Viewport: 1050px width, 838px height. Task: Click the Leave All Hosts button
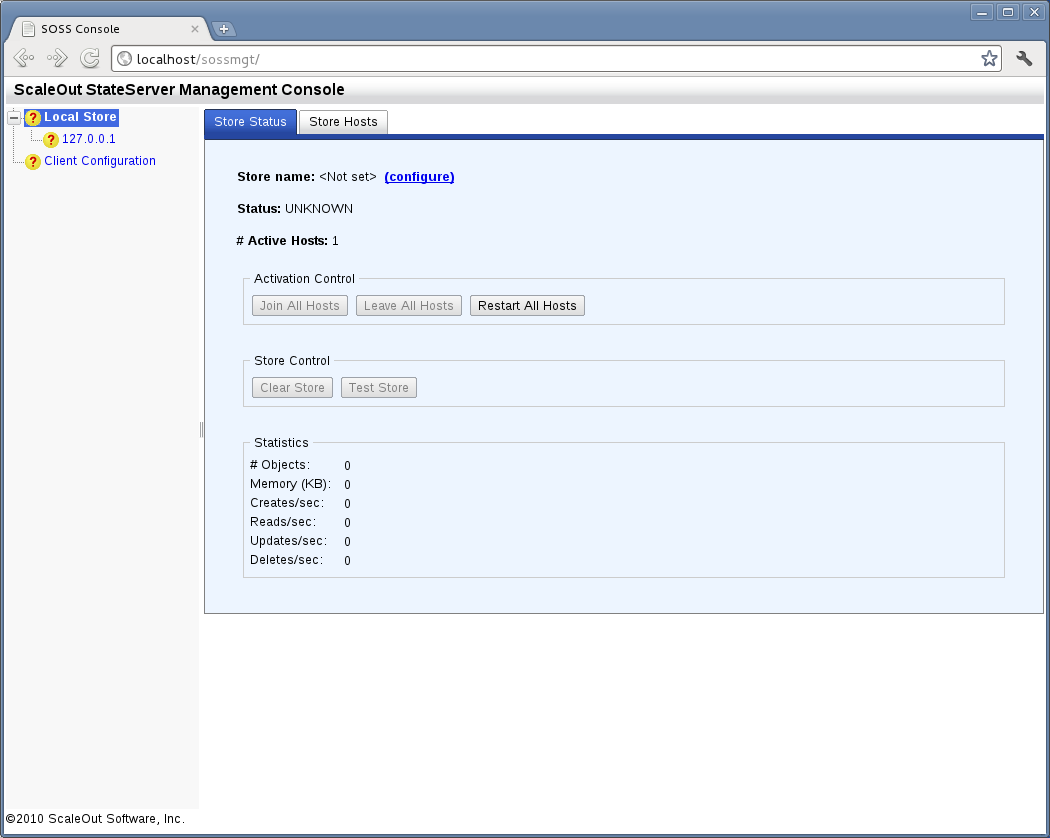pyautogui.click(x=408, y=305)
